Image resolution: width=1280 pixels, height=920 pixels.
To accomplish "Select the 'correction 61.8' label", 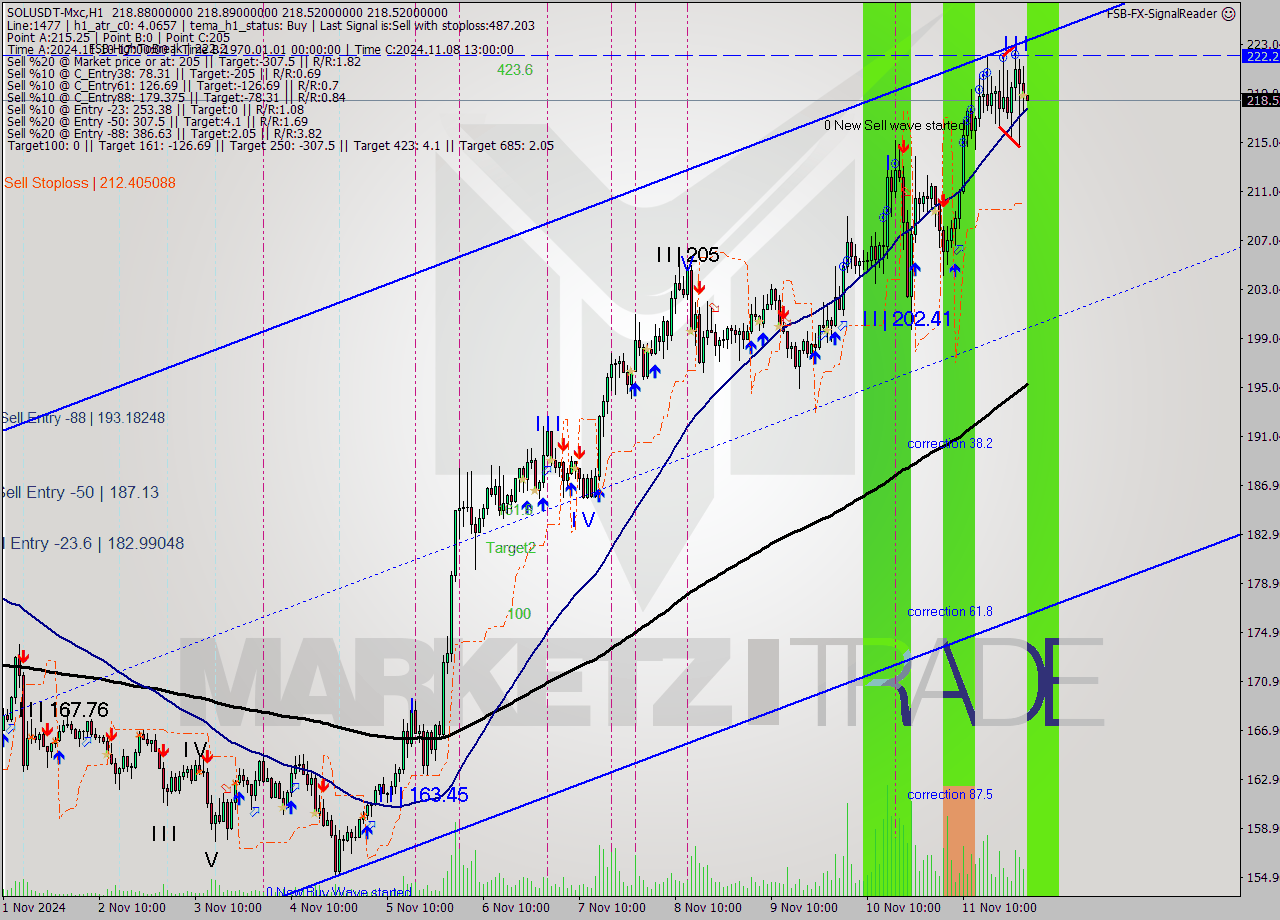I will pyautogui.click(x=950, y=611).
